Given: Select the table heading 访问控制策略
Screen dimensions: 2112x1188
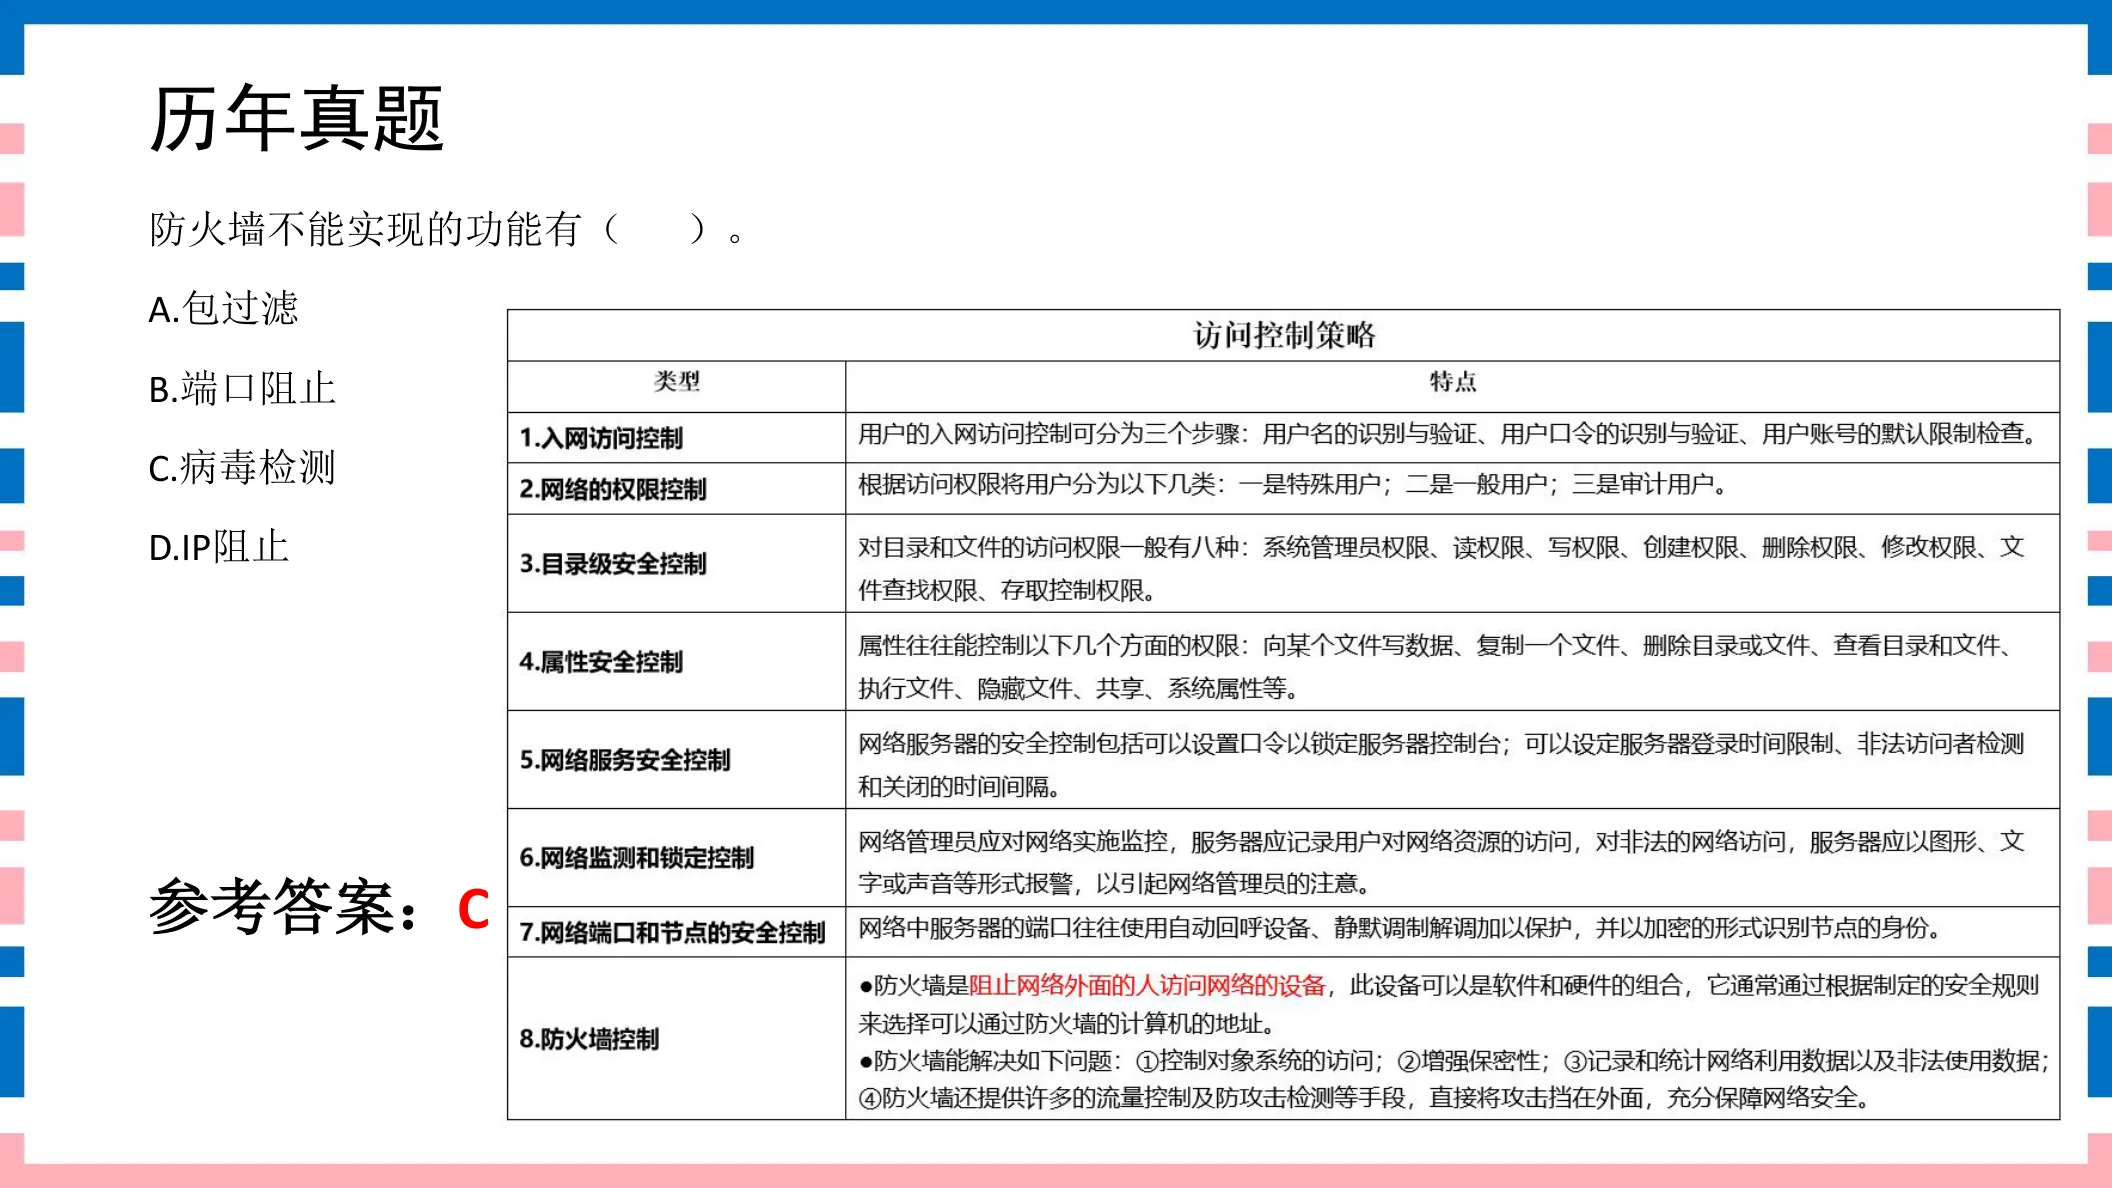Looking at the screenshot, I should point(1284,335).
